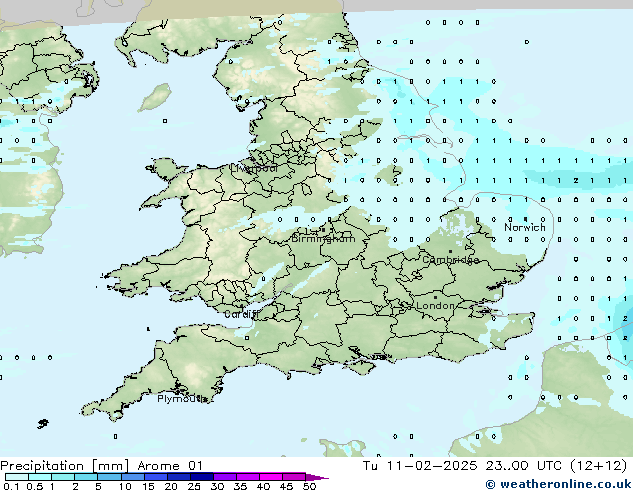The width and height of the screenshot is (634, 490).
Task: Click the Arome 01 model label
Action: (170, 466)
